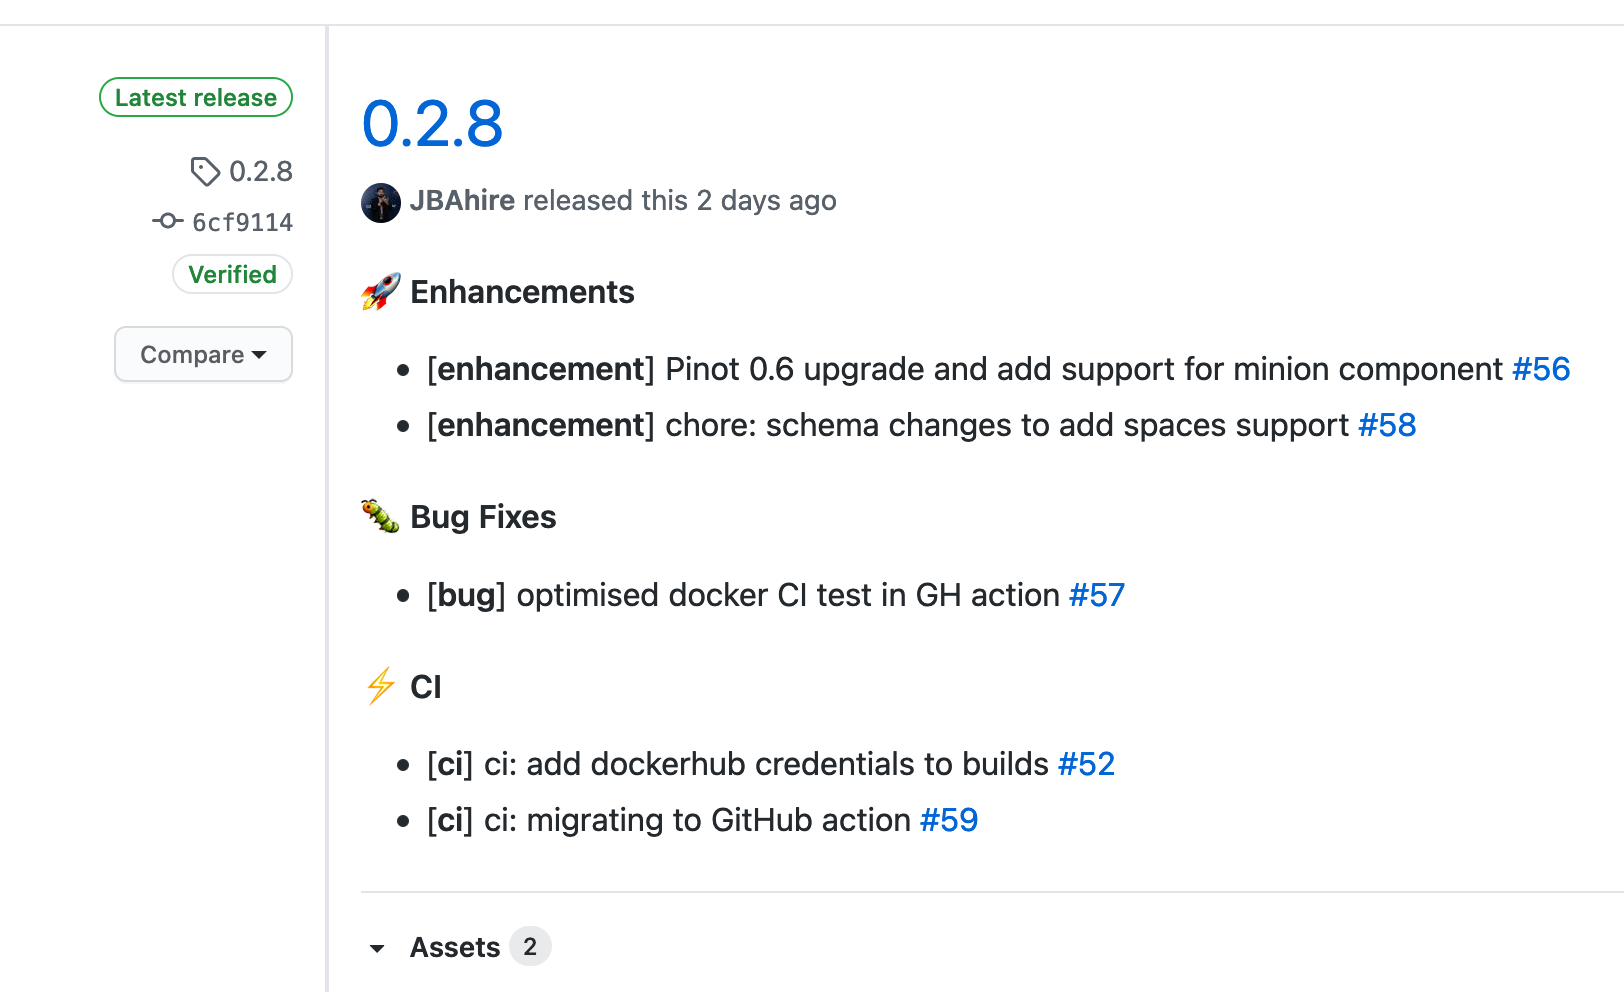Open the 0.2.8 tag in sidebar
Viewport: 1624px width, 992px height.
point(261,171)
